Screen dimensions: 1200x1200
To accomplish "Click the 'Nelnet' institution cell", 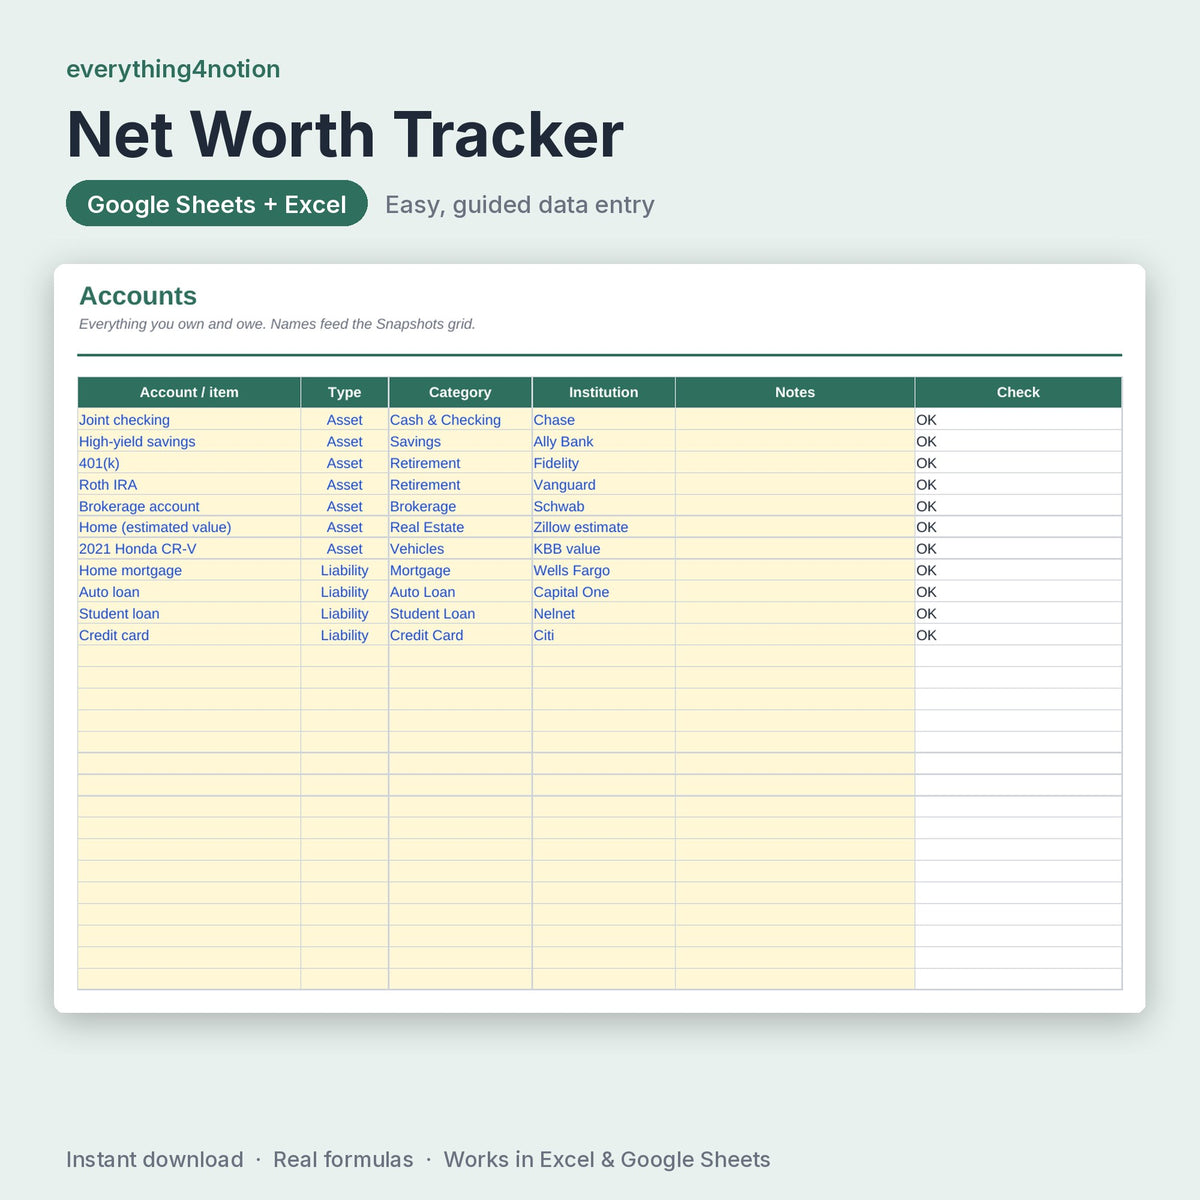I will 603,613.
